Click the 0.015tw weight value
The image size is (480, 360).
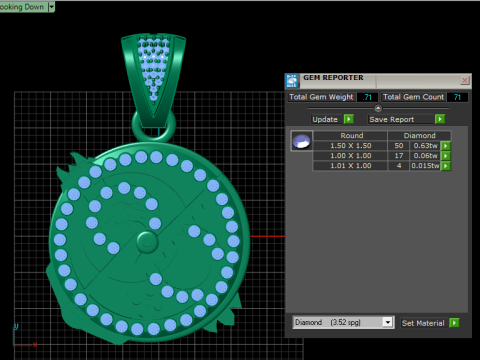pos(425,166)
